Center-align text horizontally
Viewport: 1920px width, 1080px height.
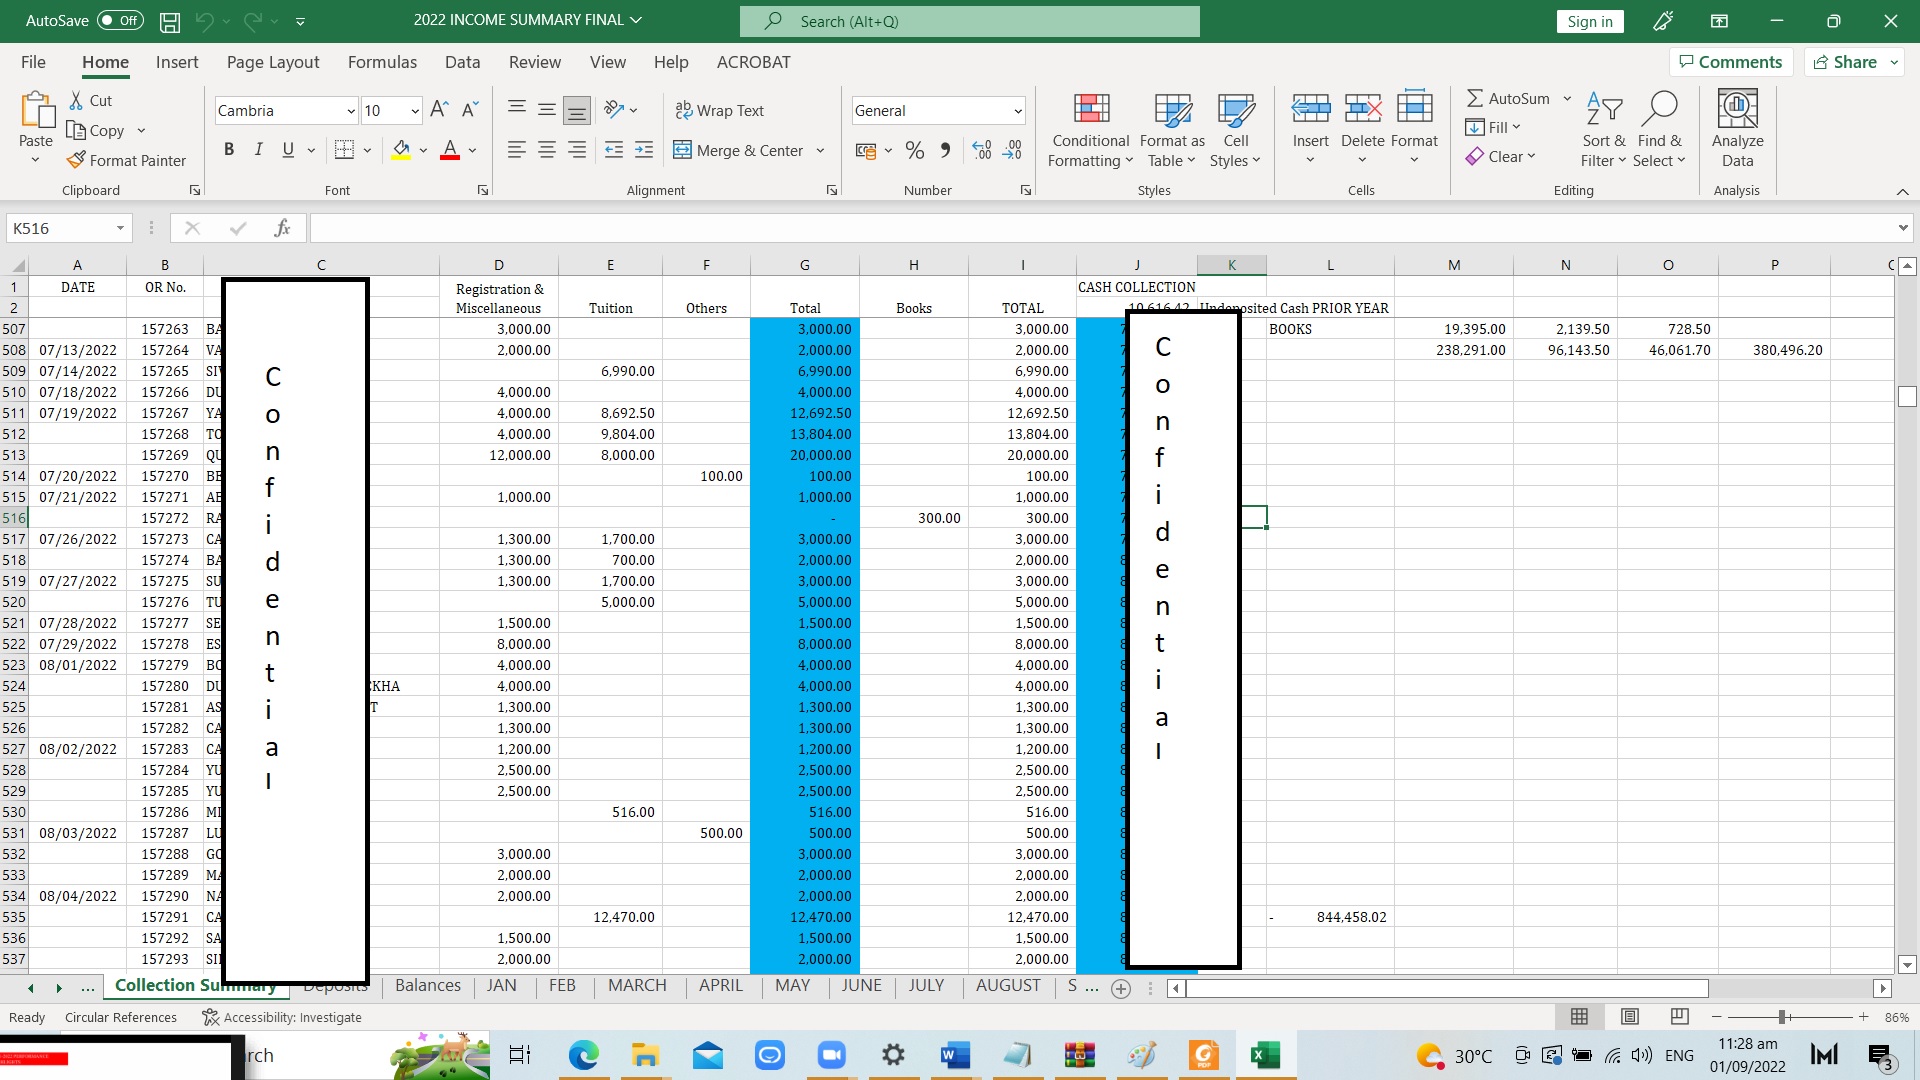(547, 150)
